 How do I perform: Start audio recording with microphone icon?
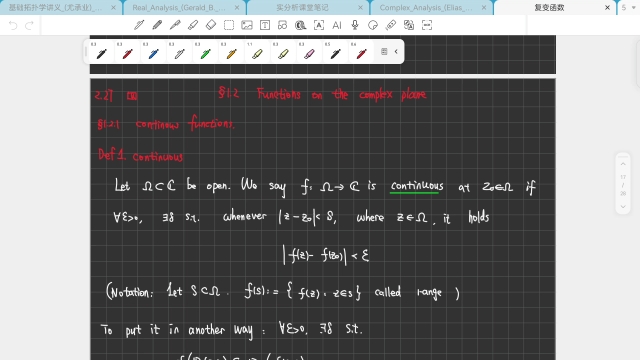355,25
